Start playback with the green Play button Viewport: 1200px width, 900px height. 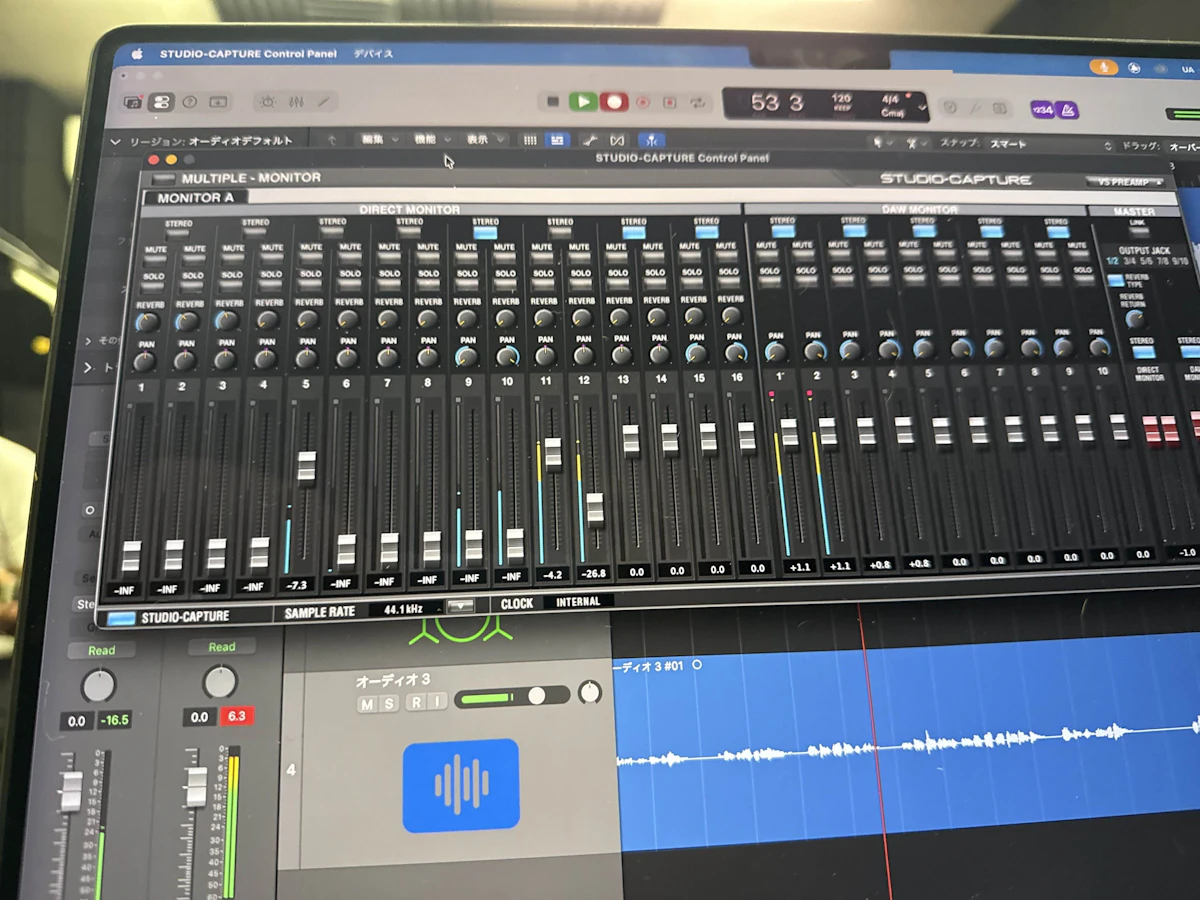click(x=583, y=102)
